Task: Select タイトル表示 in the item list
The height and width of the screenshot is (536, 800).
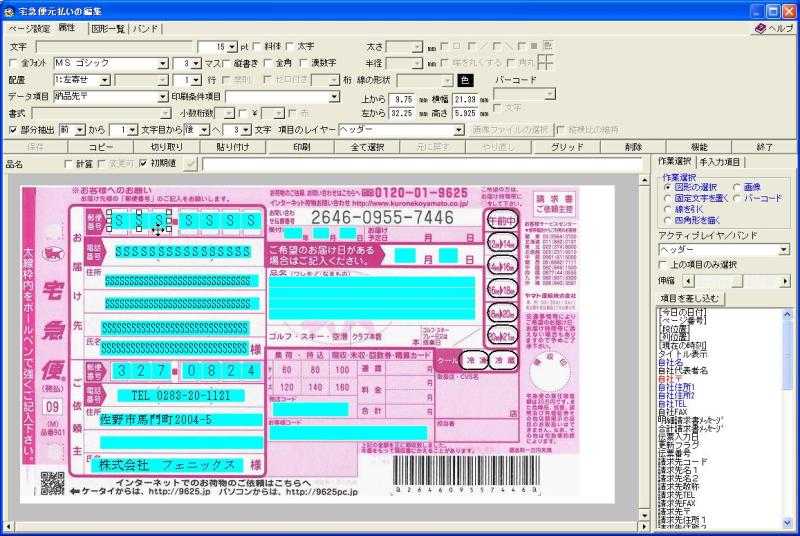Action: [683, 354]
